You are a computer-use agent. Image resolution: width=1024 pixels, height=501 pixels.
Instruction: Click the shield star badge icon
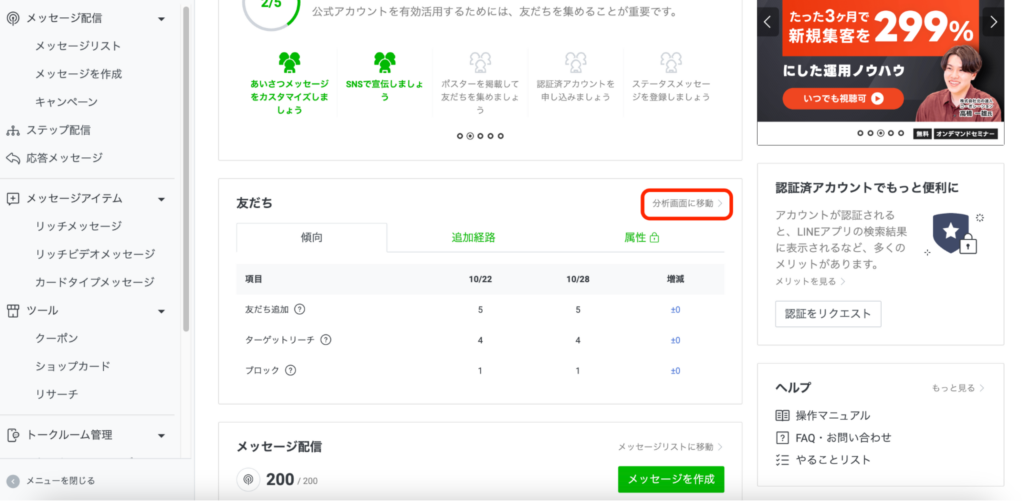click(x=954, y=234)
